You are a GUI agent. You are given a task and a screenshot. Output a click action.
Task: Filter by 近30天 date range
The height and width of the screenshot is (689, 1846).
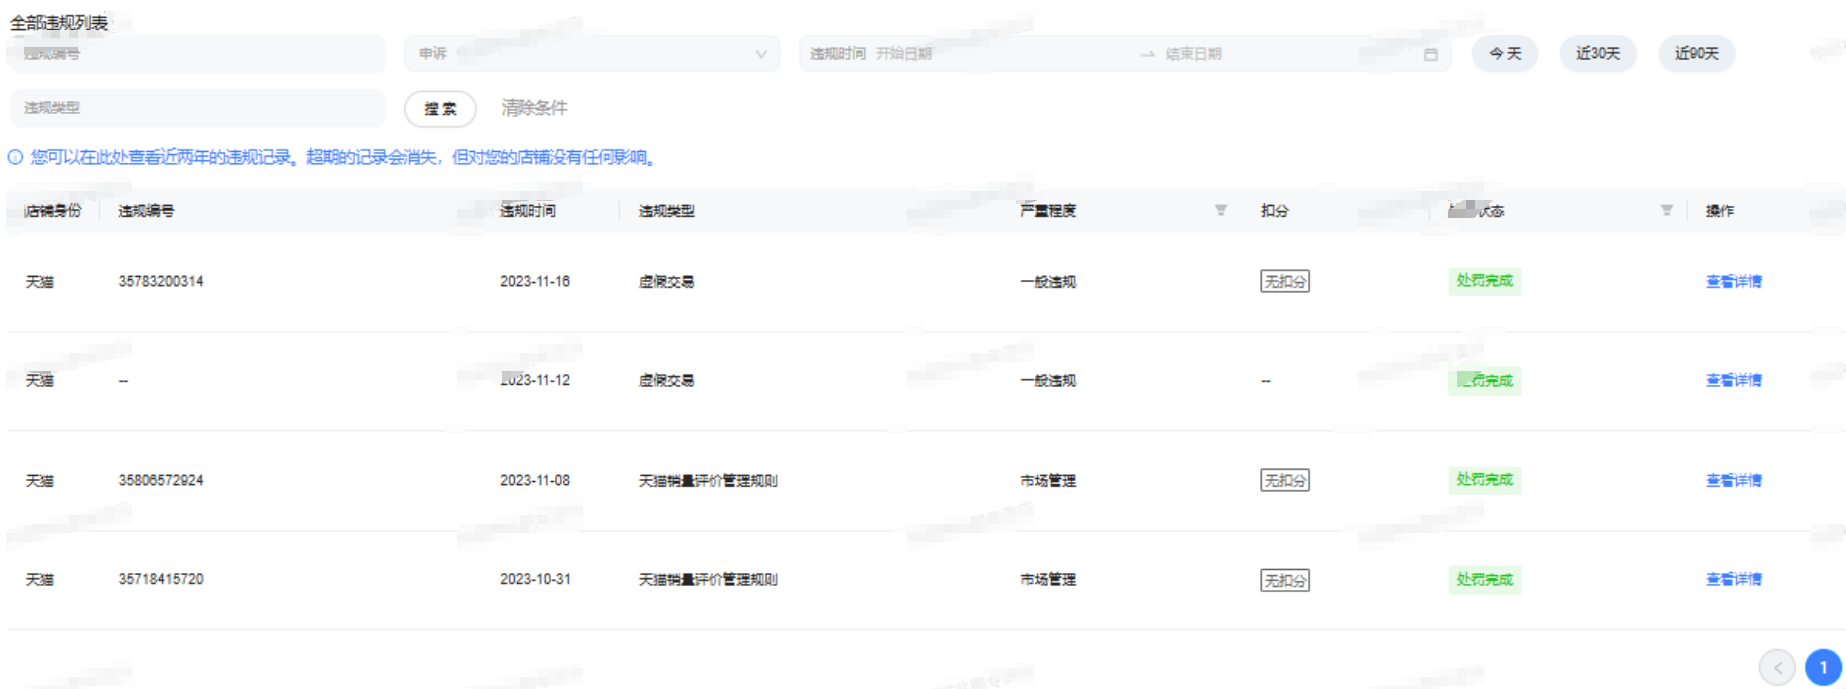tap(1597, 54)
